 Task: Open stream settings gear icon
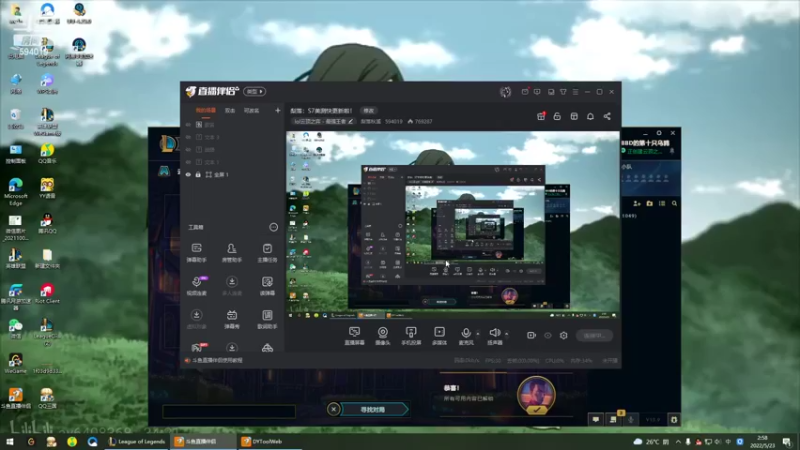point(563,335)
